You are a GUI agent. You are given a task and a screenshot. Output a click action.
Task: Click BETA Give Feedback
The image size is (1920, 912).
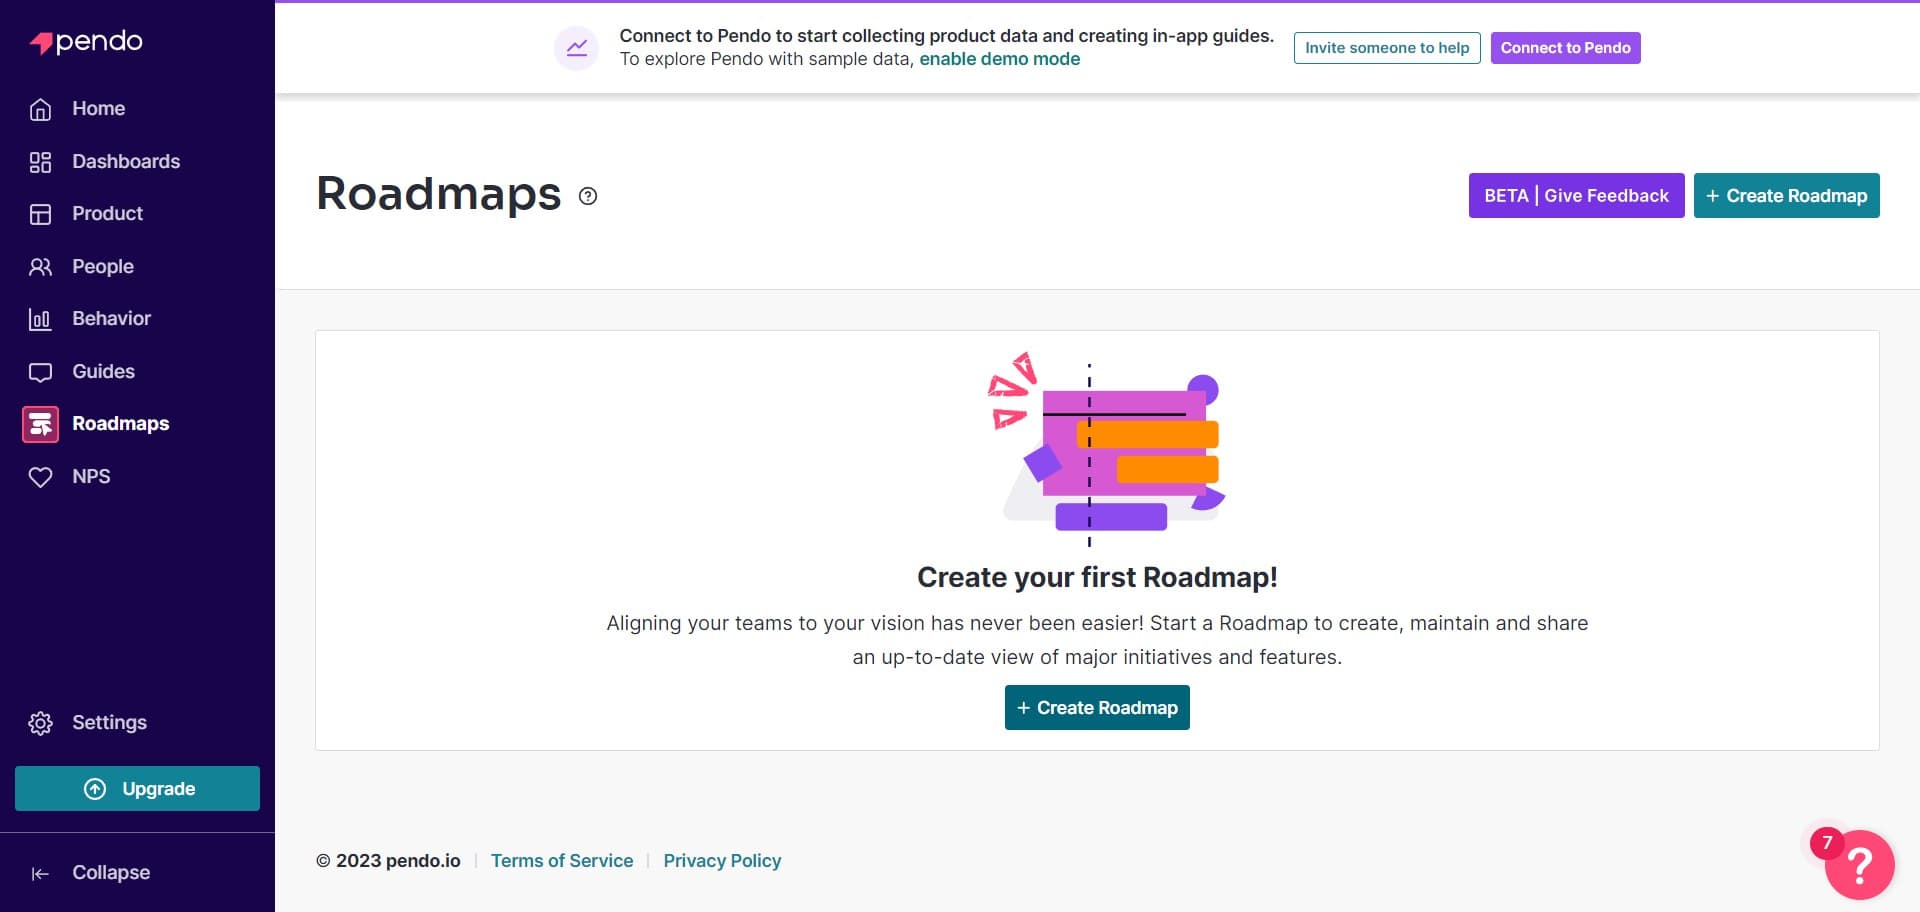[x=1576, y=195]
